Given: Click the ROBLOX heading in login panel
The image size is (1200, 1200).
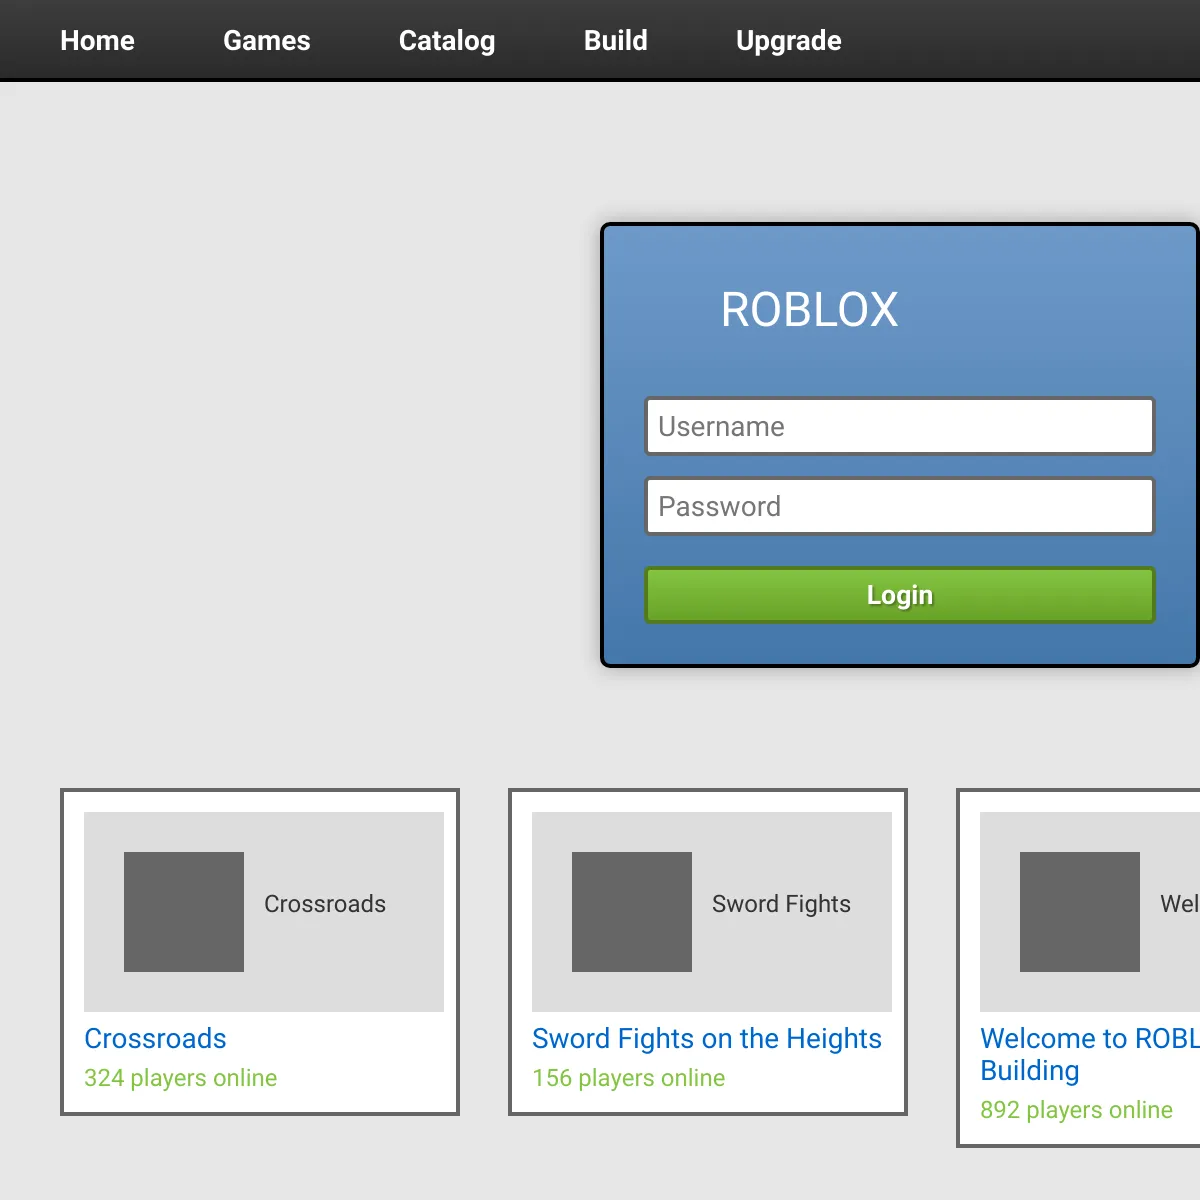Looking at the screenshot, I should [x=810, y=309].
